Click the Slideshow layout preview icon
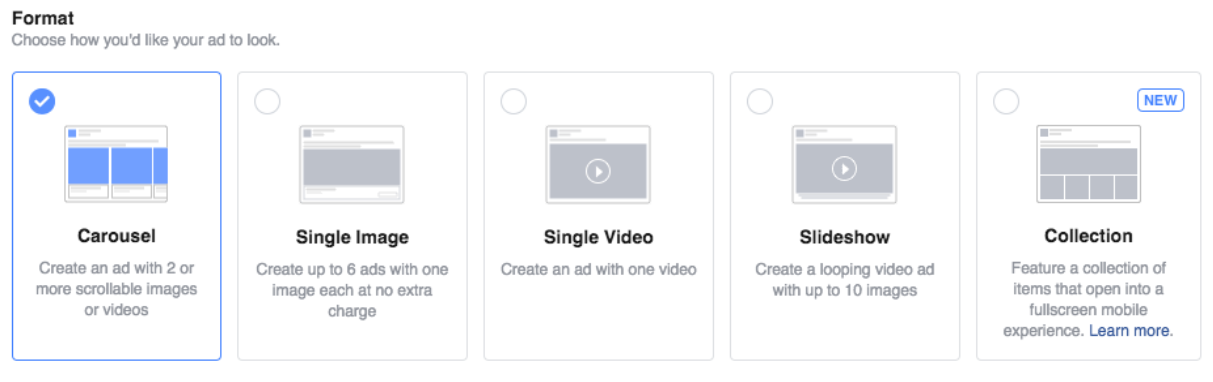This screenshot has height=382, width=1213. tap(845, 164)
